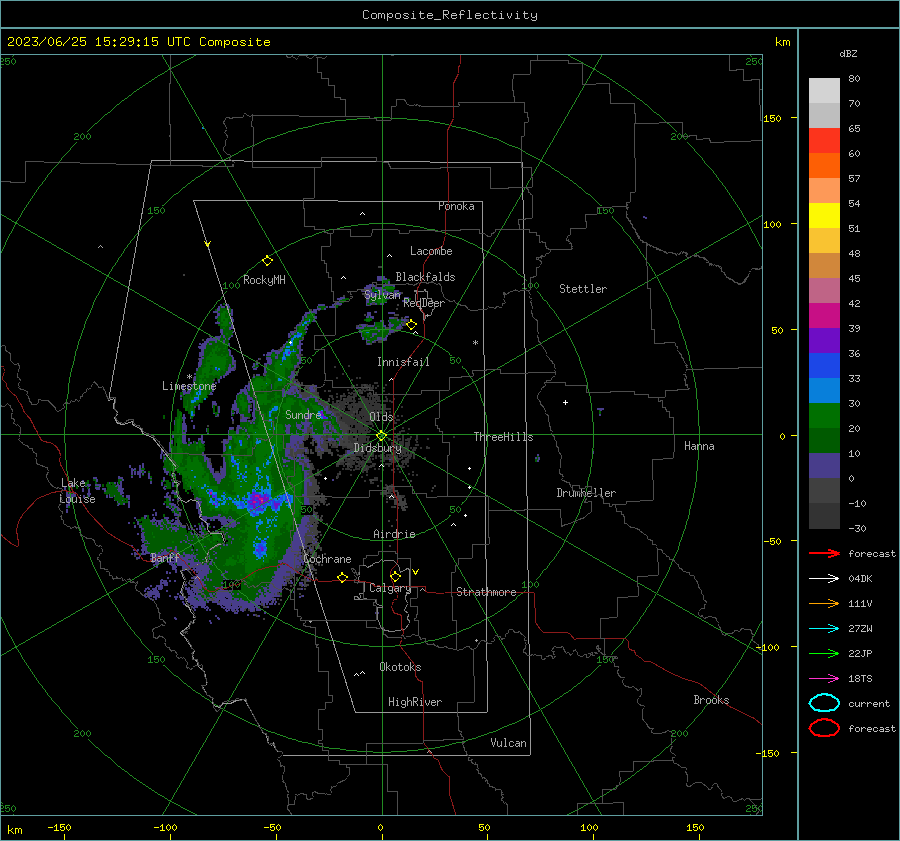This screenshot has height=841, width=900.
Task: Click the Strathmore label
Action: (486, 592)
